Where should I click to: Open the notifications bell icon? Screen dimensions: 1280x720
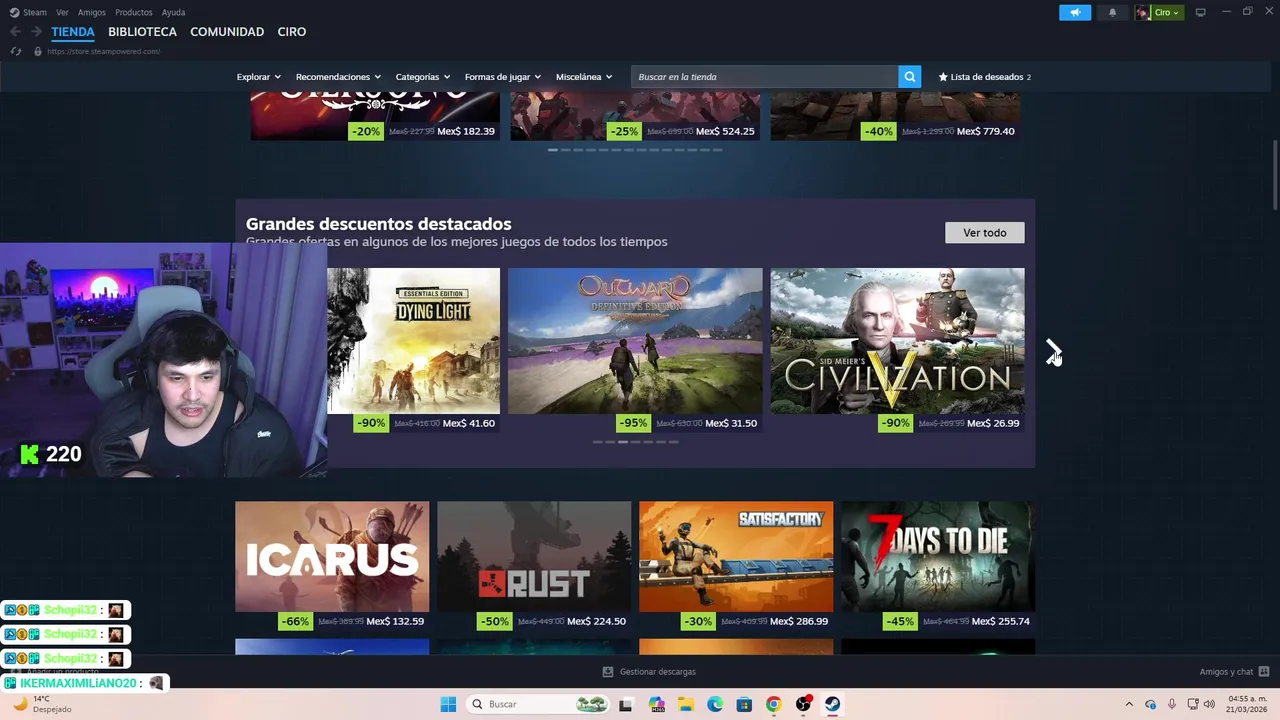[1112, 12]
